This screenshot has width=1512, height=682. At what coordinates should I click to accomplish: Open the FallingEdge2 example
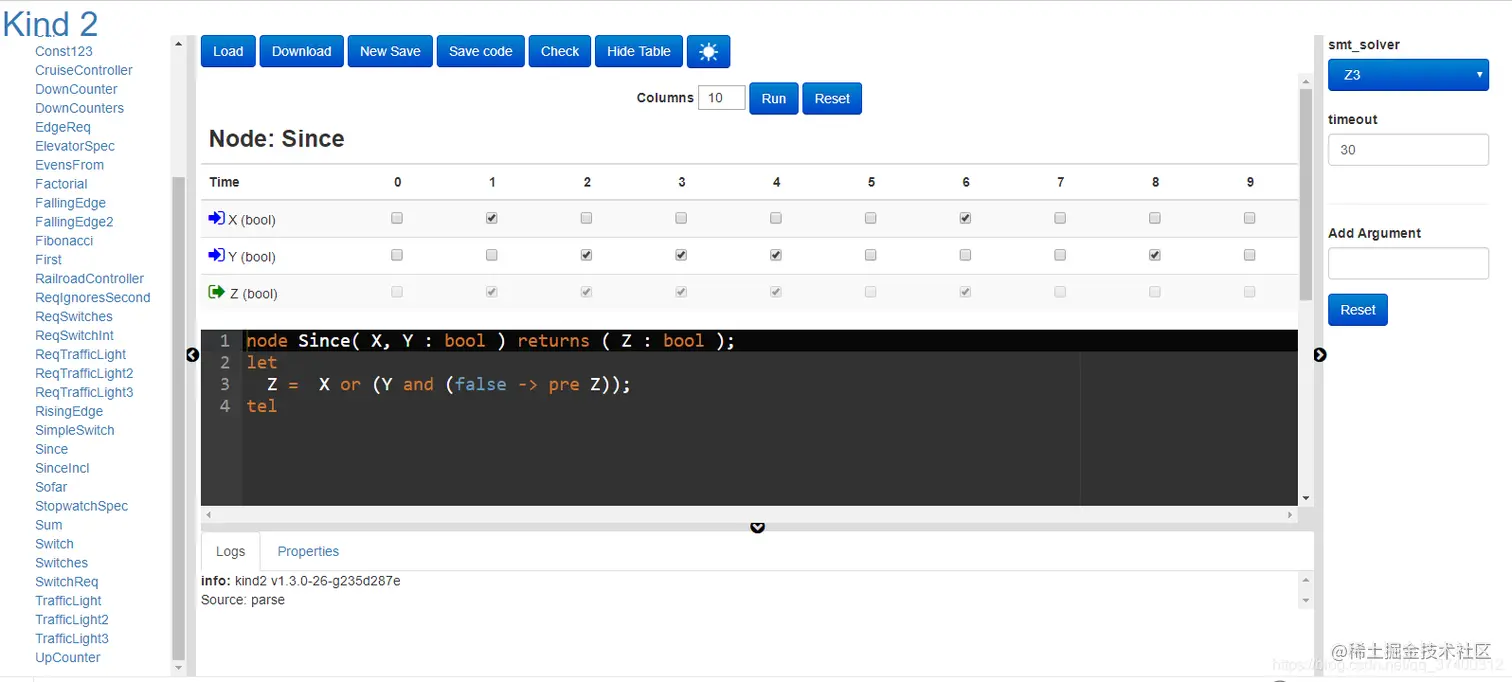coord(74,222)
